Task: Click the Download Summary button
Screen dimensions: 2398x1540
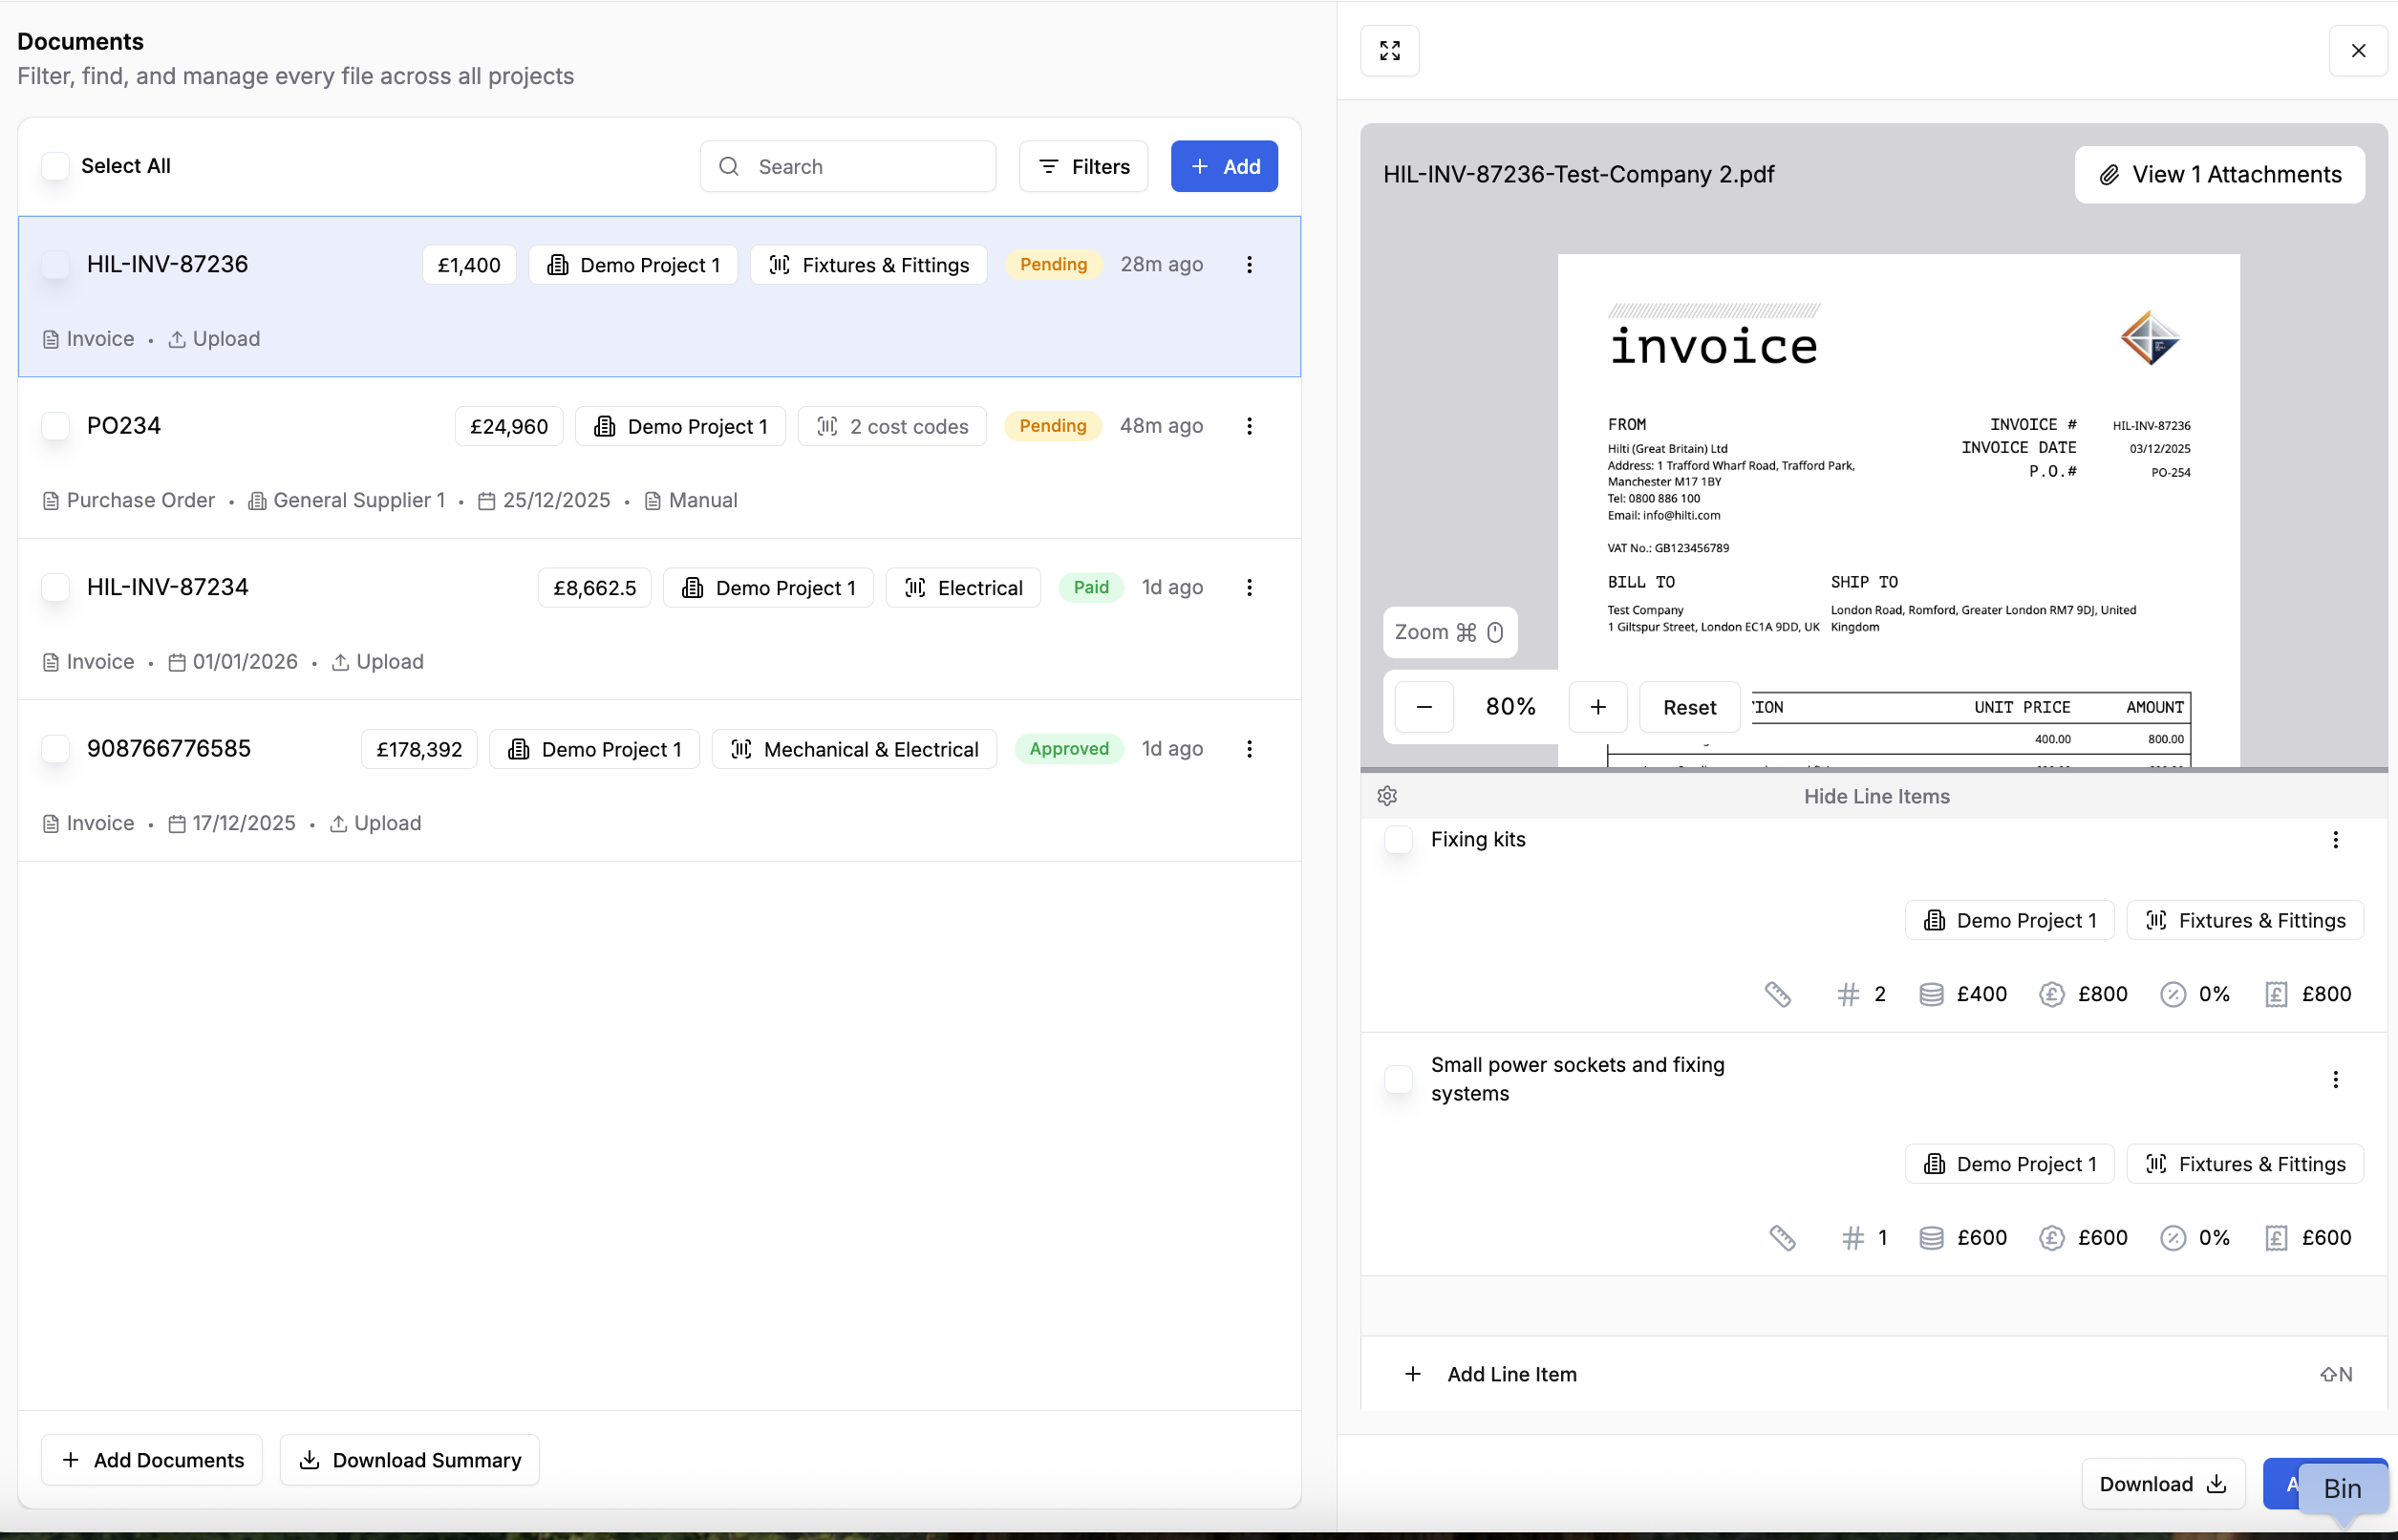Action: click(x=410, y=1460)
